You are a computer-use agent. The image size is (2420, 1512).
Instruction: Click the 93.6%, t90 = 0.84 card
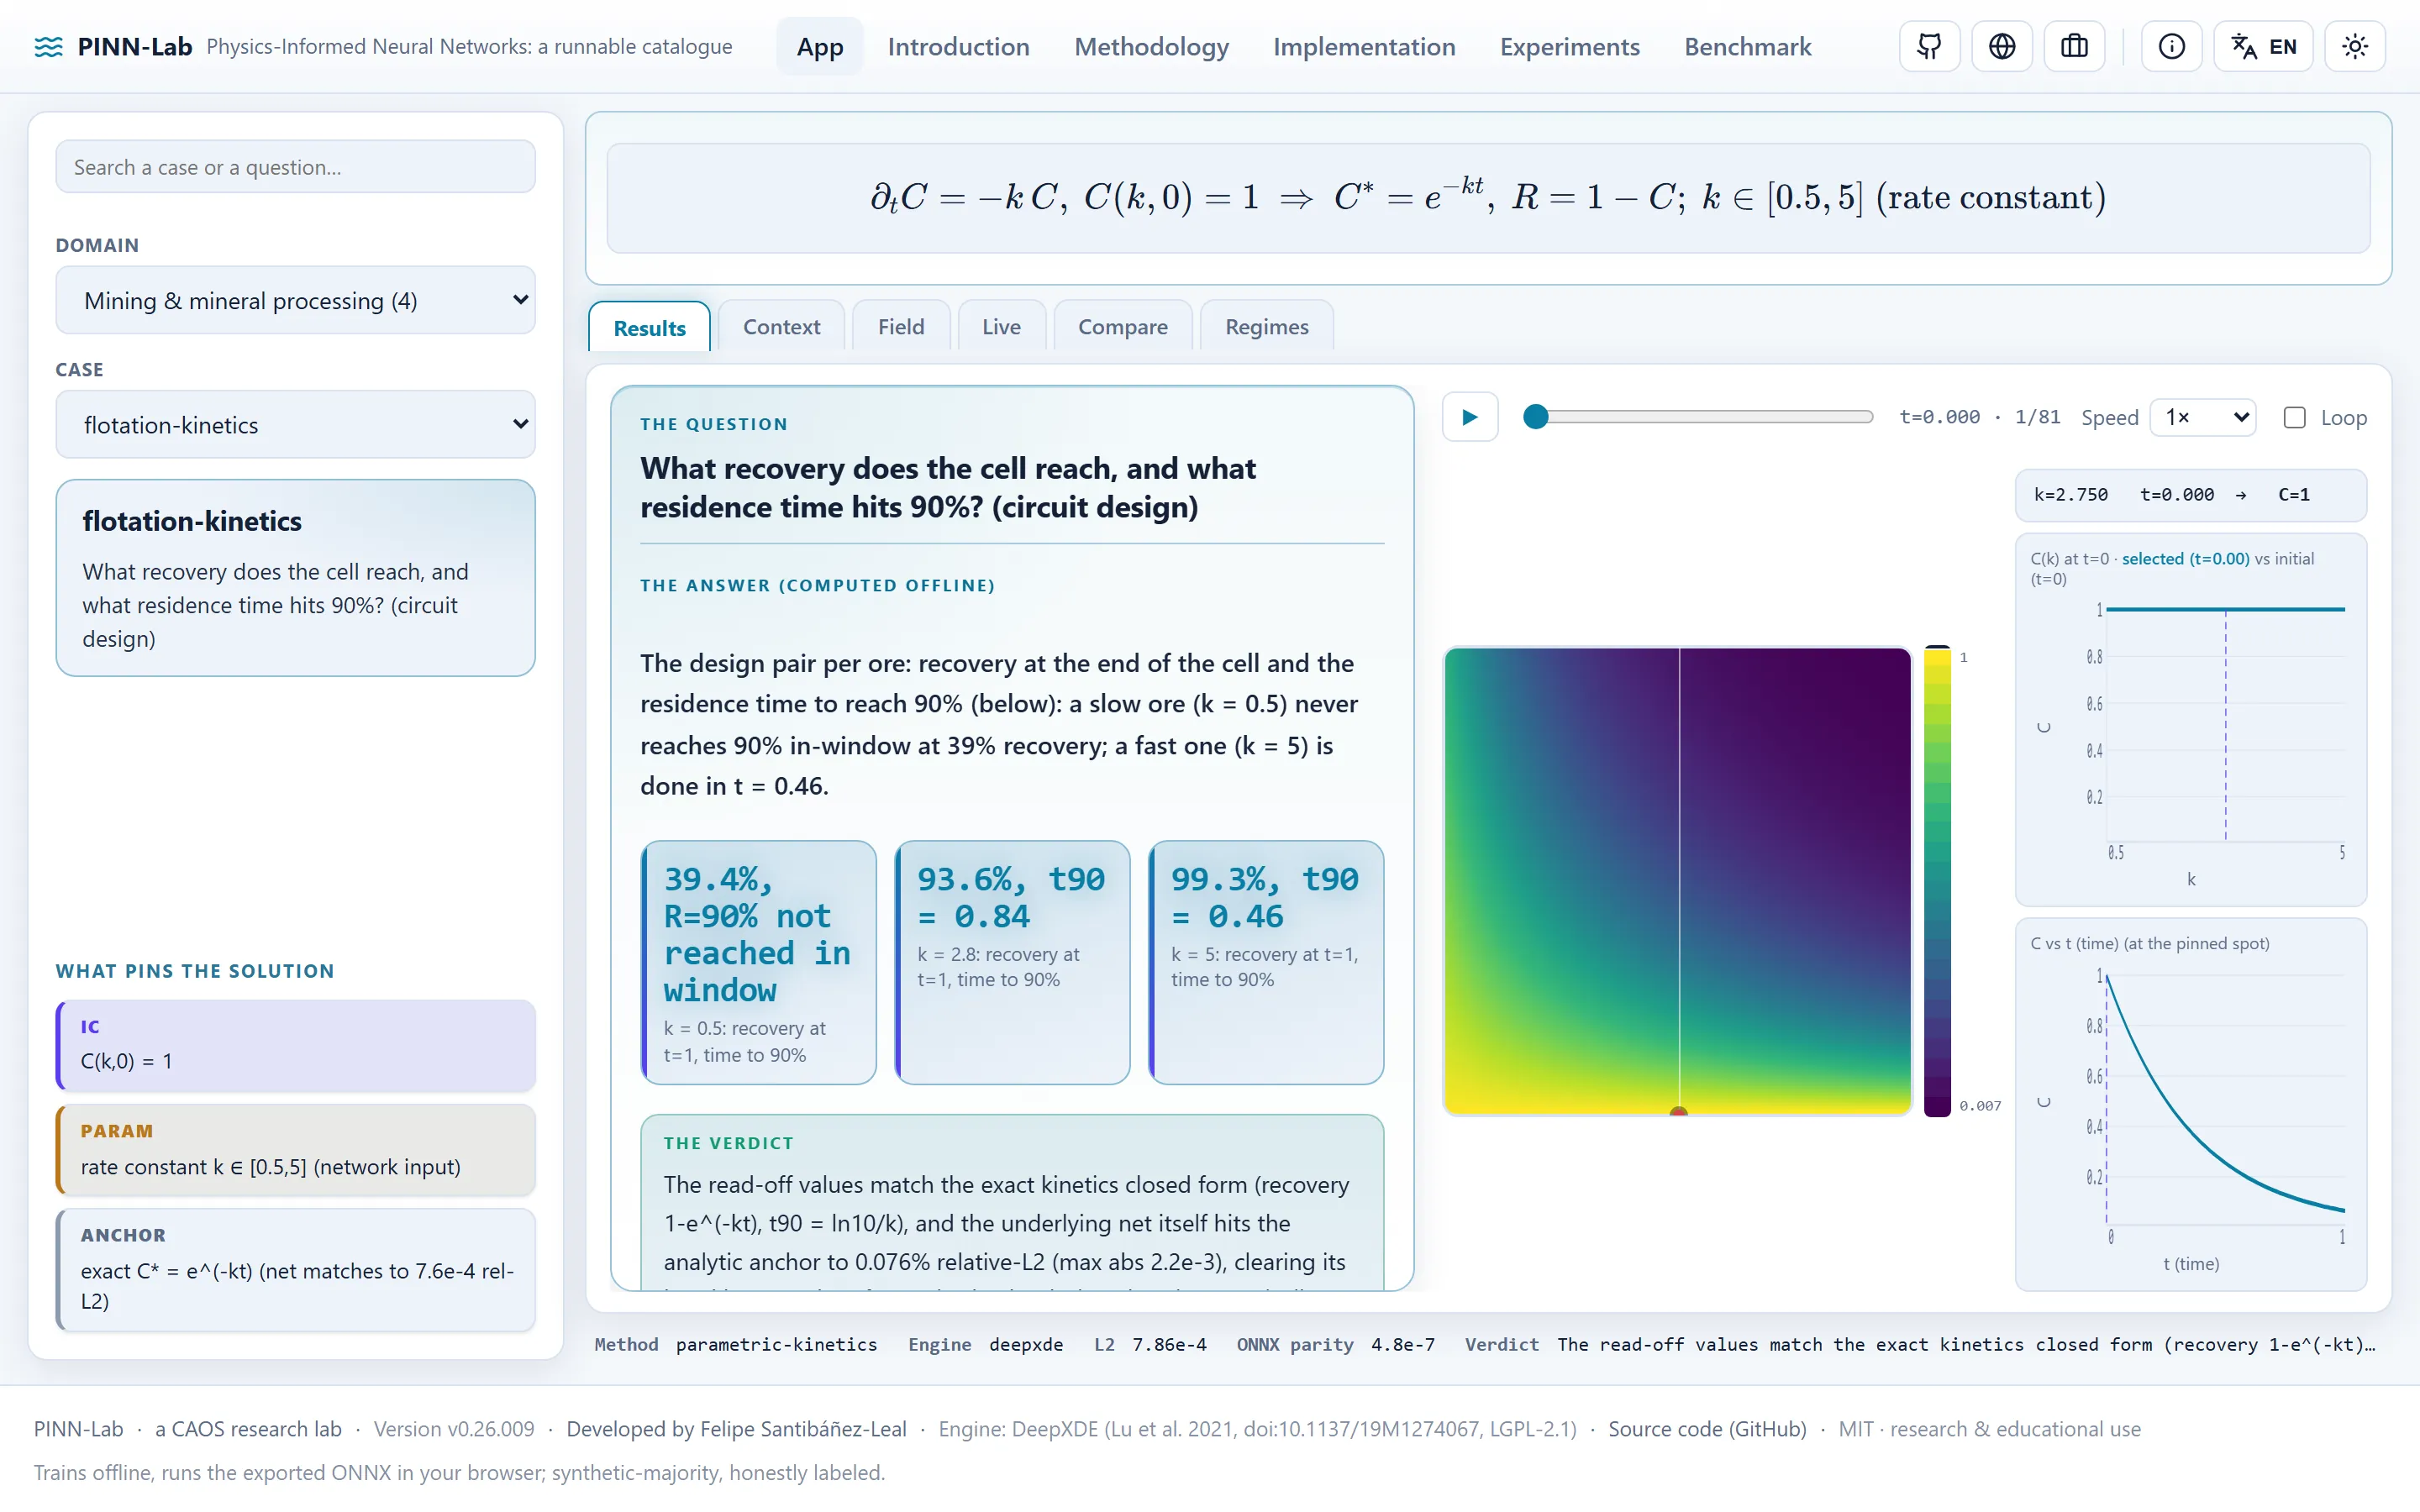point(1012,962)
